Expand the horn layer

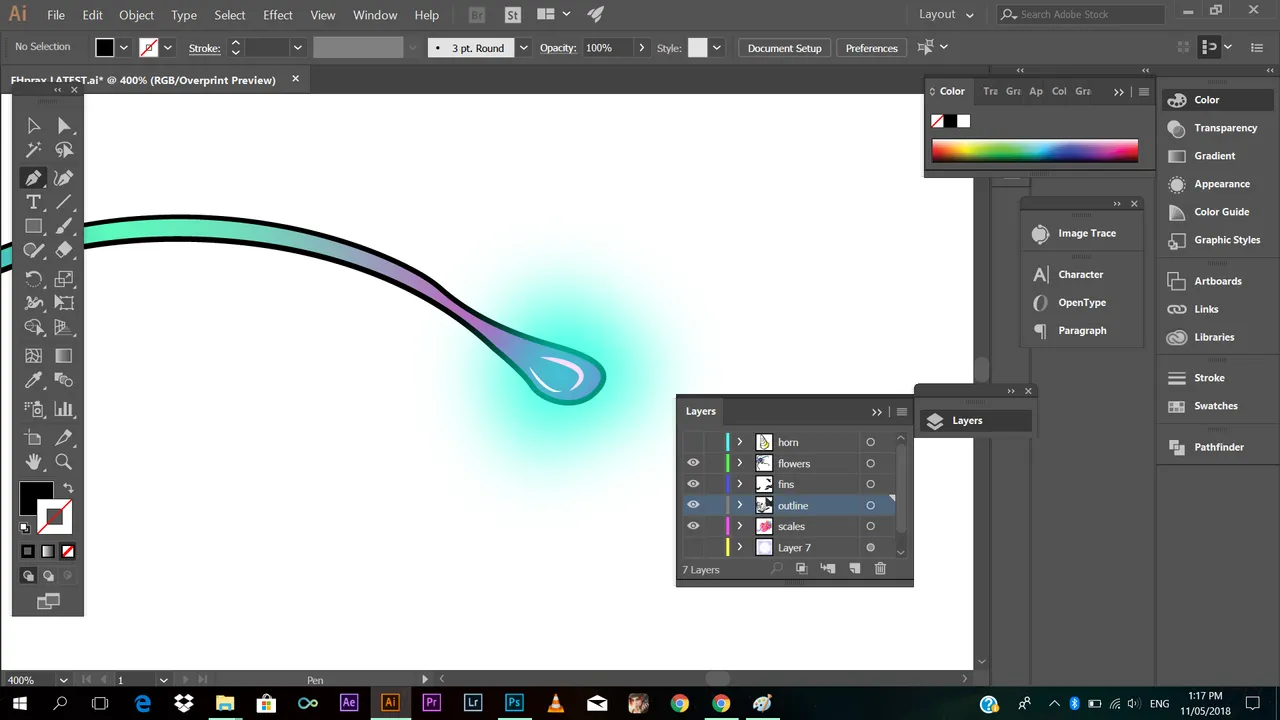tap(740, 442)
